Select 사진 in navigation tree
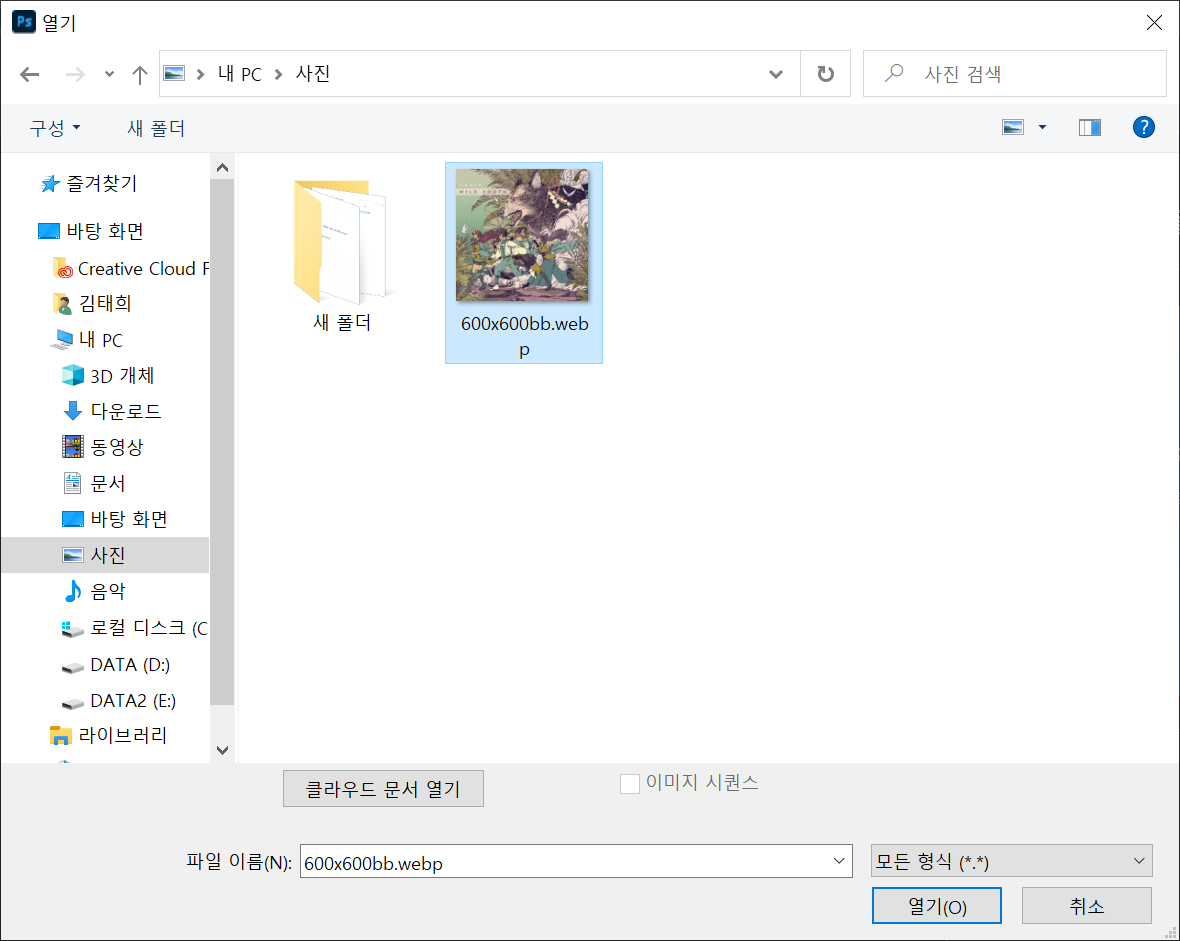The width and height of the screenshot is (1180, 941). 105,555
